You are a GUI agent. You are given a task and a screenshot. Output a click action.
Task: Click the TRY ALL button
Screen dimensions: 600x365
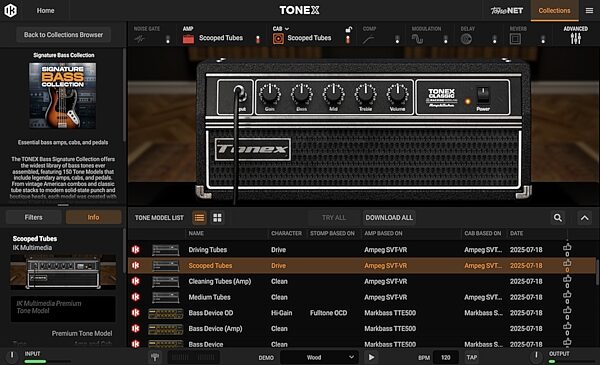pos(334,218)
